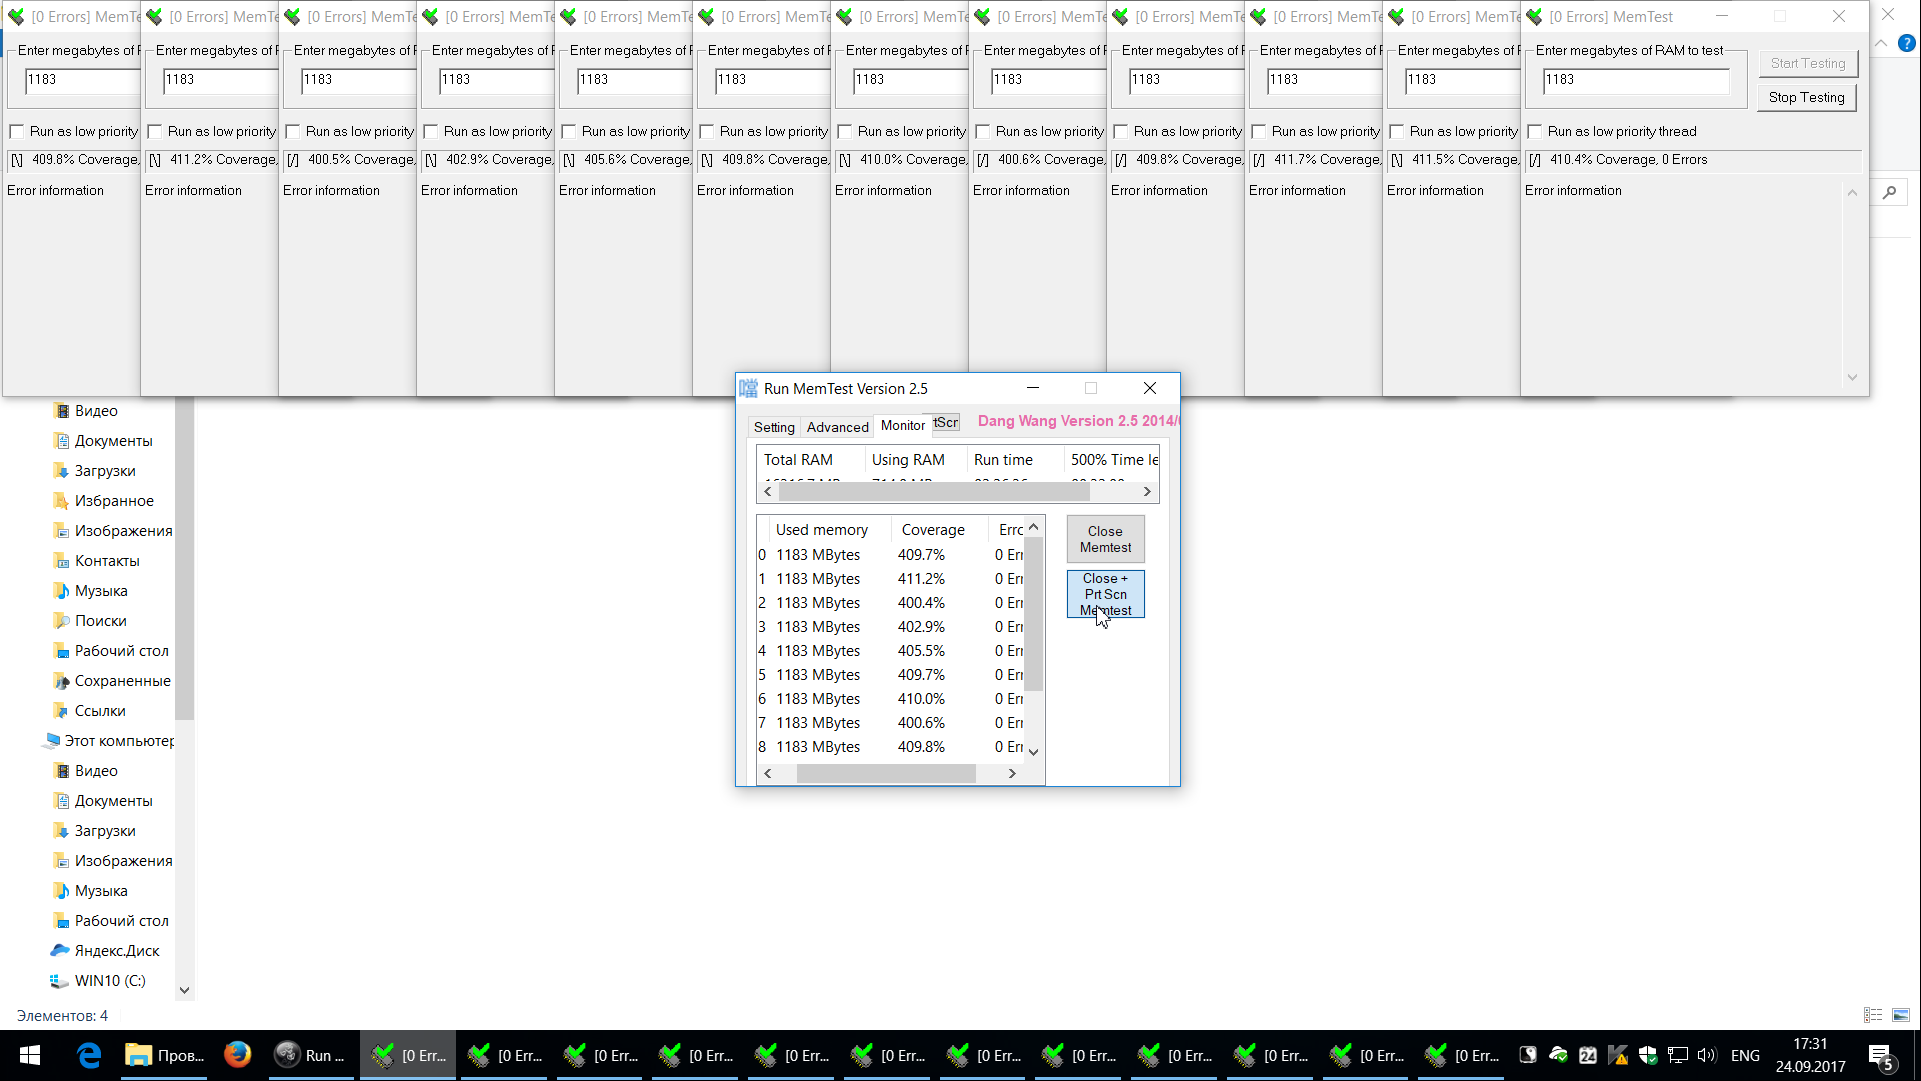This screenshot has height=1081, width=1921.
Task: Click the blue help question icon
Action: tap(1907, 43)
